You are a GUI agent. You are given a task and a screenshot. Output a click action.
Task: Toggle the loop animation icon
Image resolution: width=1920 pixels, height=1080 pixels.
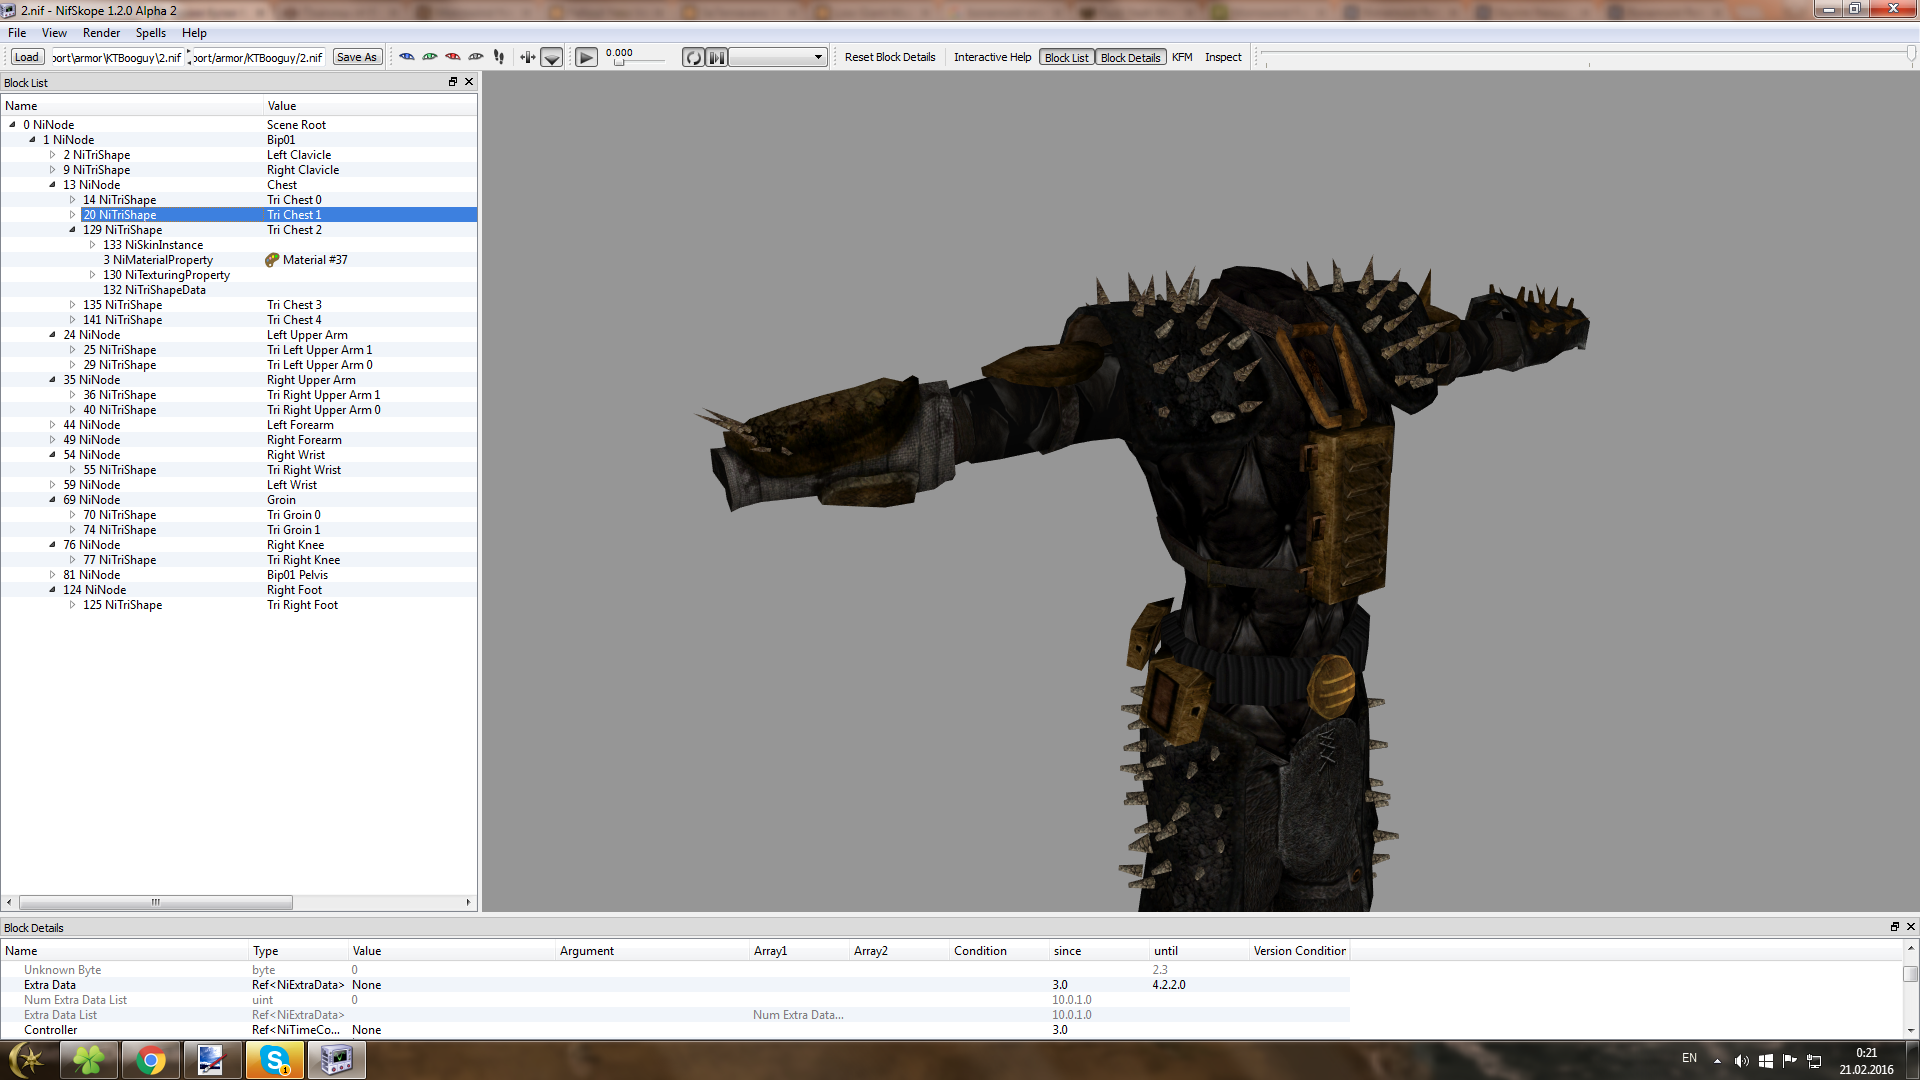point(693,57)
